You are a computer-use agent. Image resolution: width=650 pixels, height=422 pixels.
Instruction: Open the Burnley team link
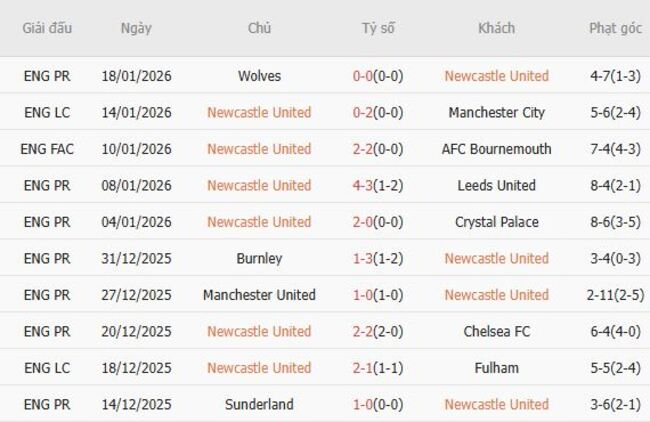click(259, 258)
